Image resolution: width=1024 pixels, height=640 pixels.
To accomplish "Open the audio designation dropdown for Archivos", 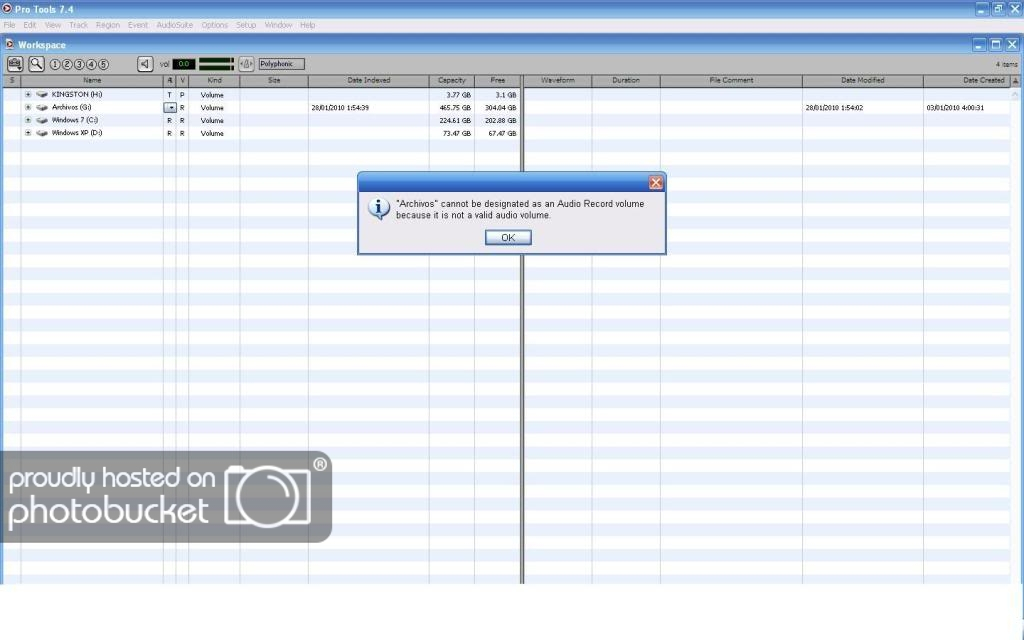I will pos(170,107).
